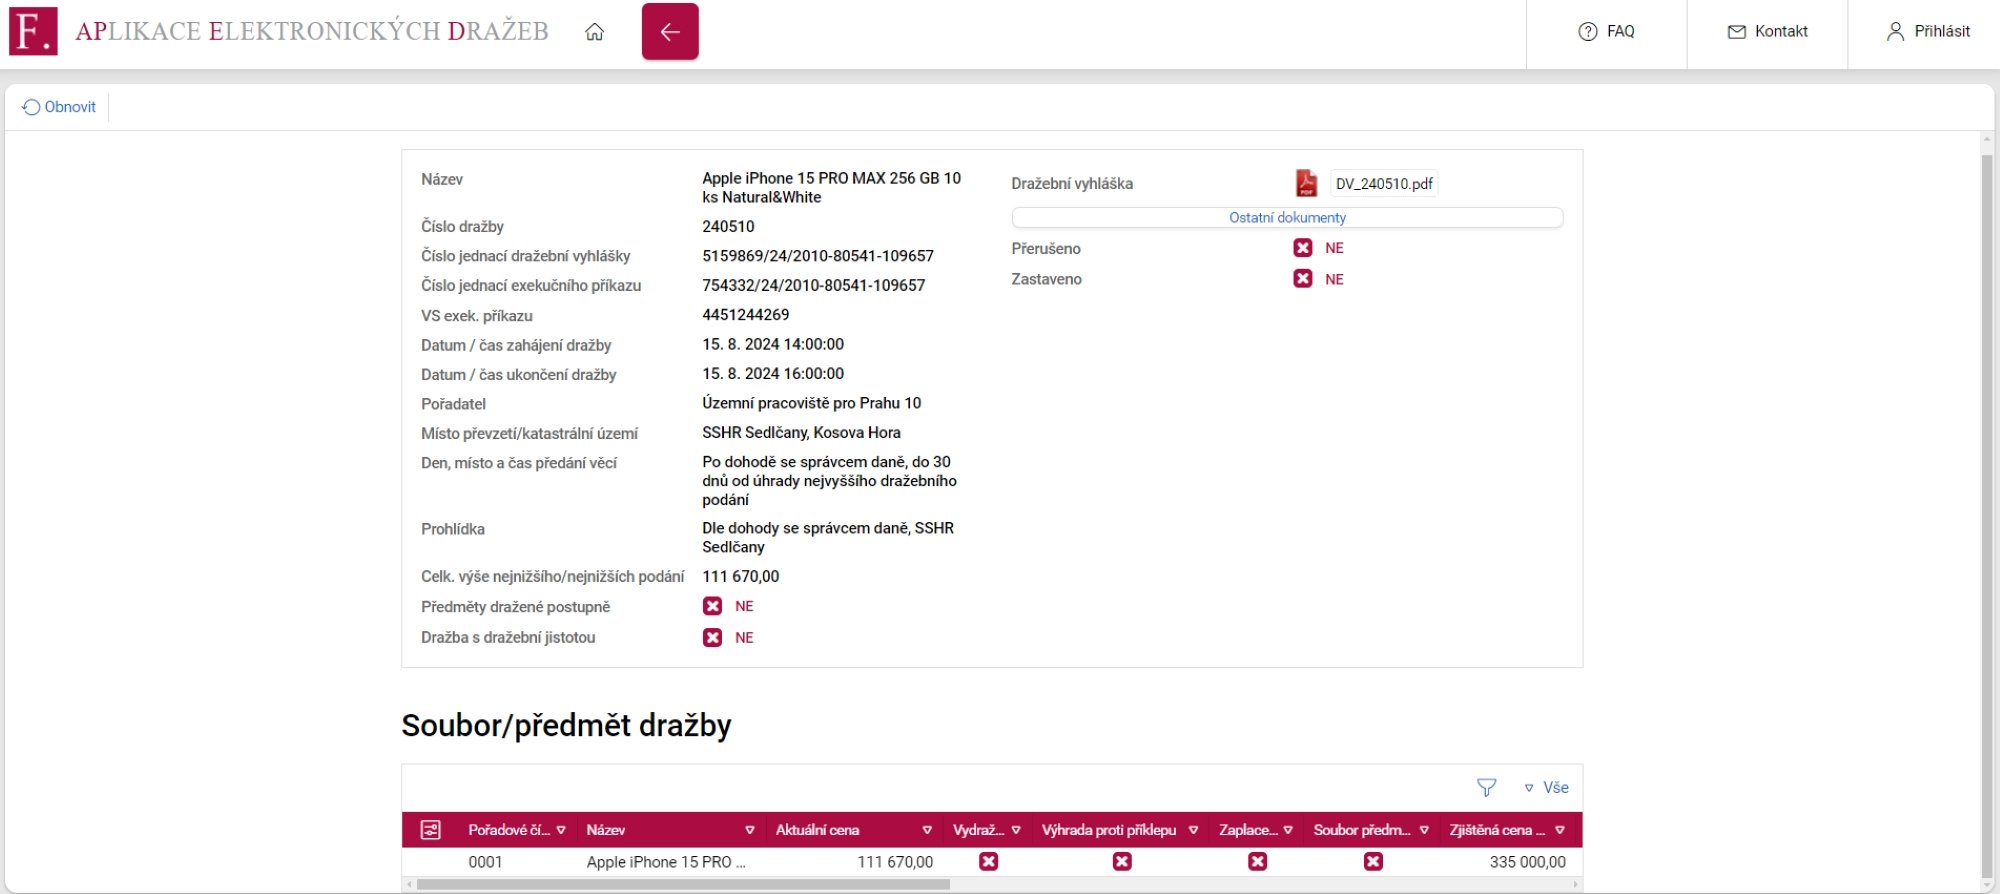The width and height of the screenshot is (2000, 894).
Task: Click the filter funnel icon above table
Action: 1487,788
